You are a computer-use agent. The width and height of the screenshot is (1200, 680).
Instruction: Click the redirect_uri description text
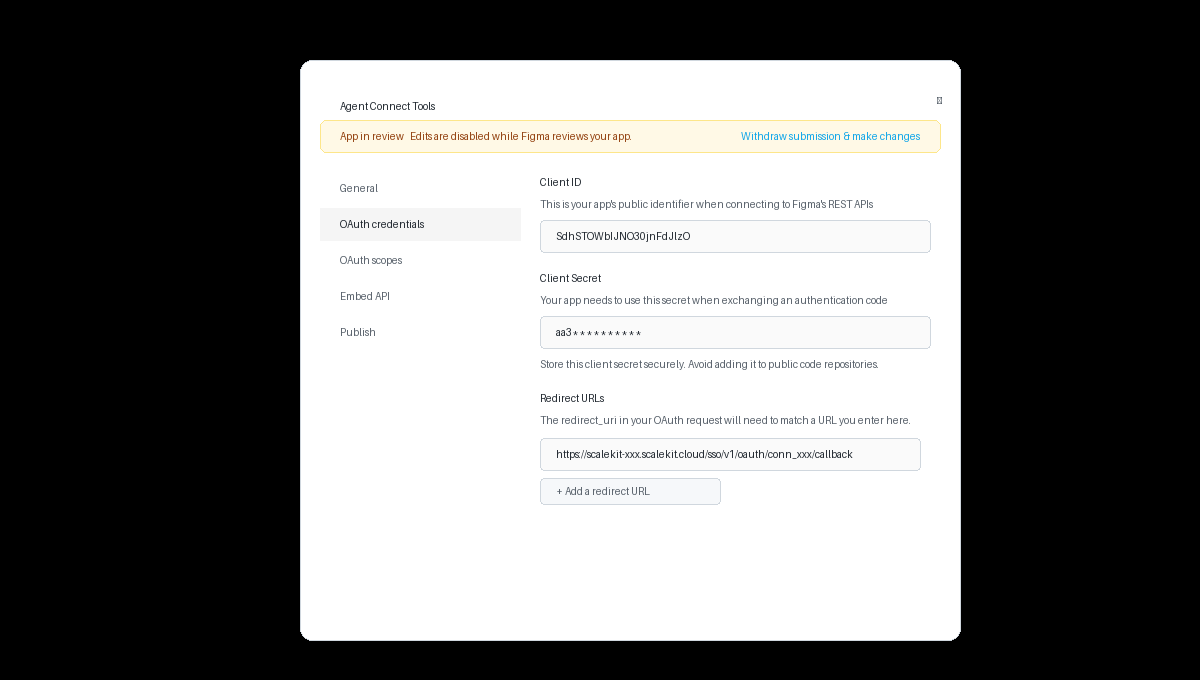point(725,420)
